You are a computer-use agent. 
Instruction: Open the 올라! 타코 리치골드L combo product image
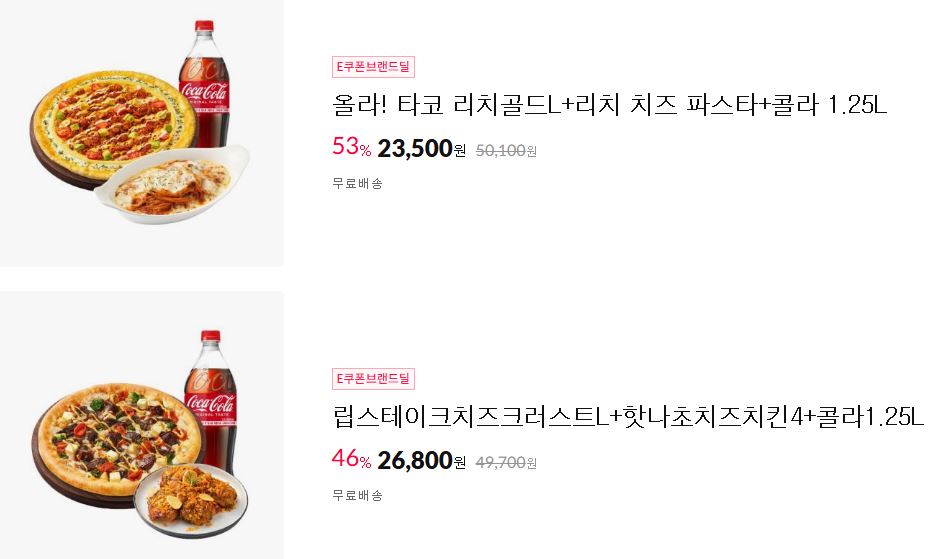point(141,133)
